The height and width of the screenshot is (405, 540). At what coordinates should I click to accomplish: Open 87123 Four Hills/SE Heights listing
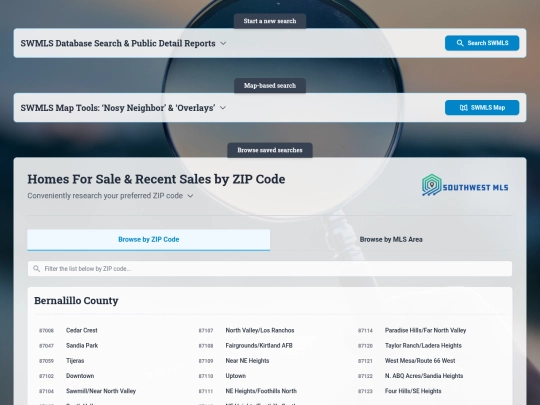click(x=399, y=391)
